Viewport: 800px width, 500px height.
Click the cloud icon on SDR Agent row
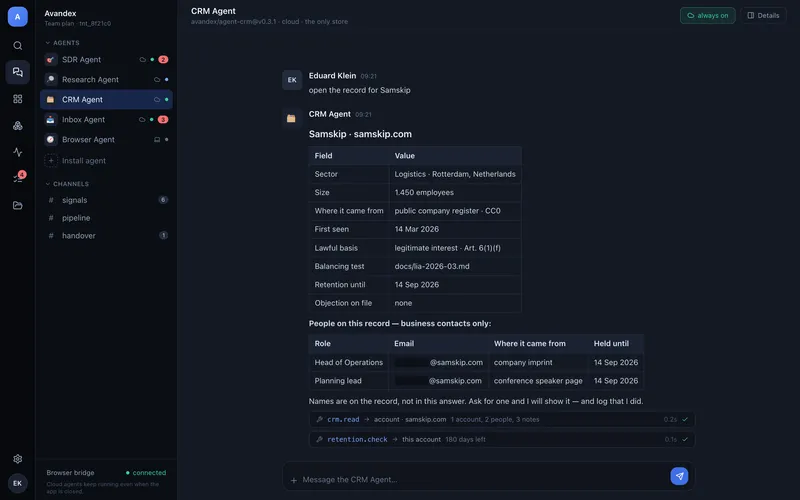click(x=142, y=60)
